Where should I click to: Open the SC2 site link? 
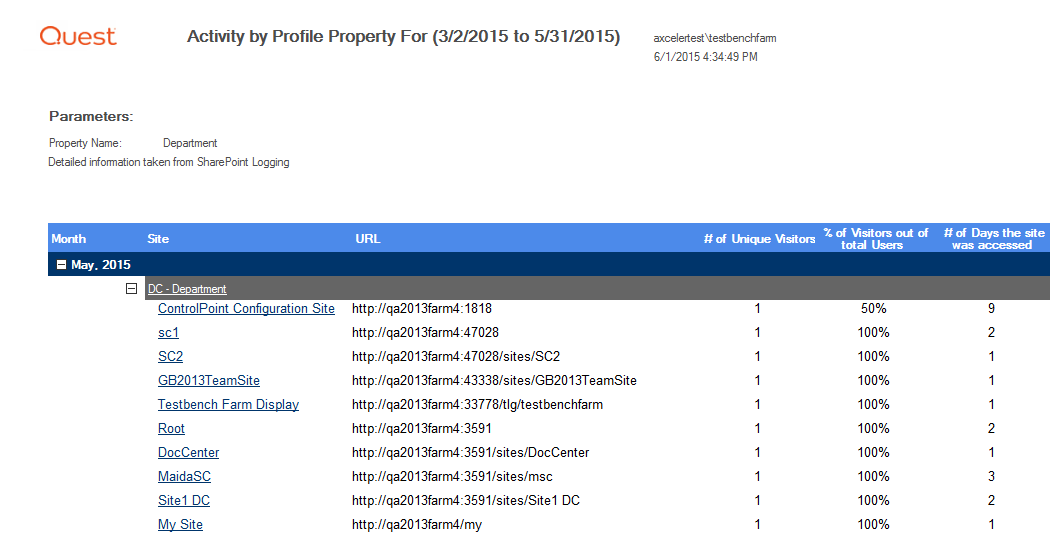coord(170,357)
